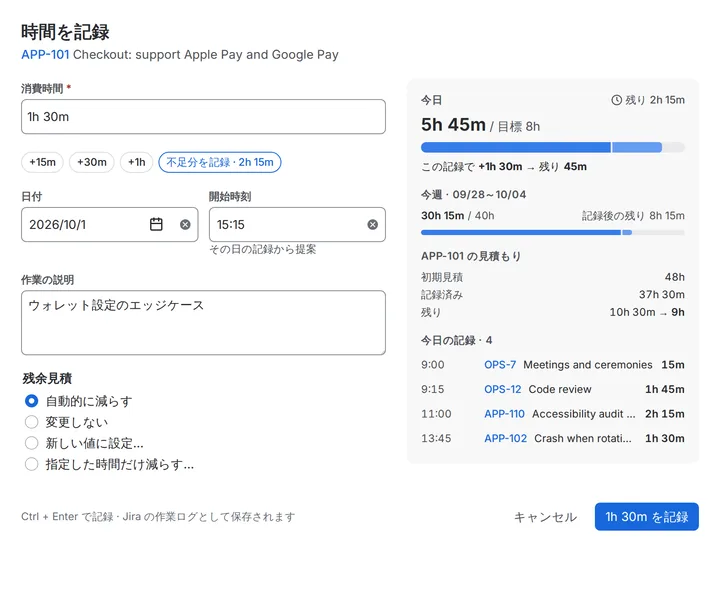This screenshot has height=614, width=720.
Task: Click この記録で +1h 30m summary text
Action: click(504, 166)
